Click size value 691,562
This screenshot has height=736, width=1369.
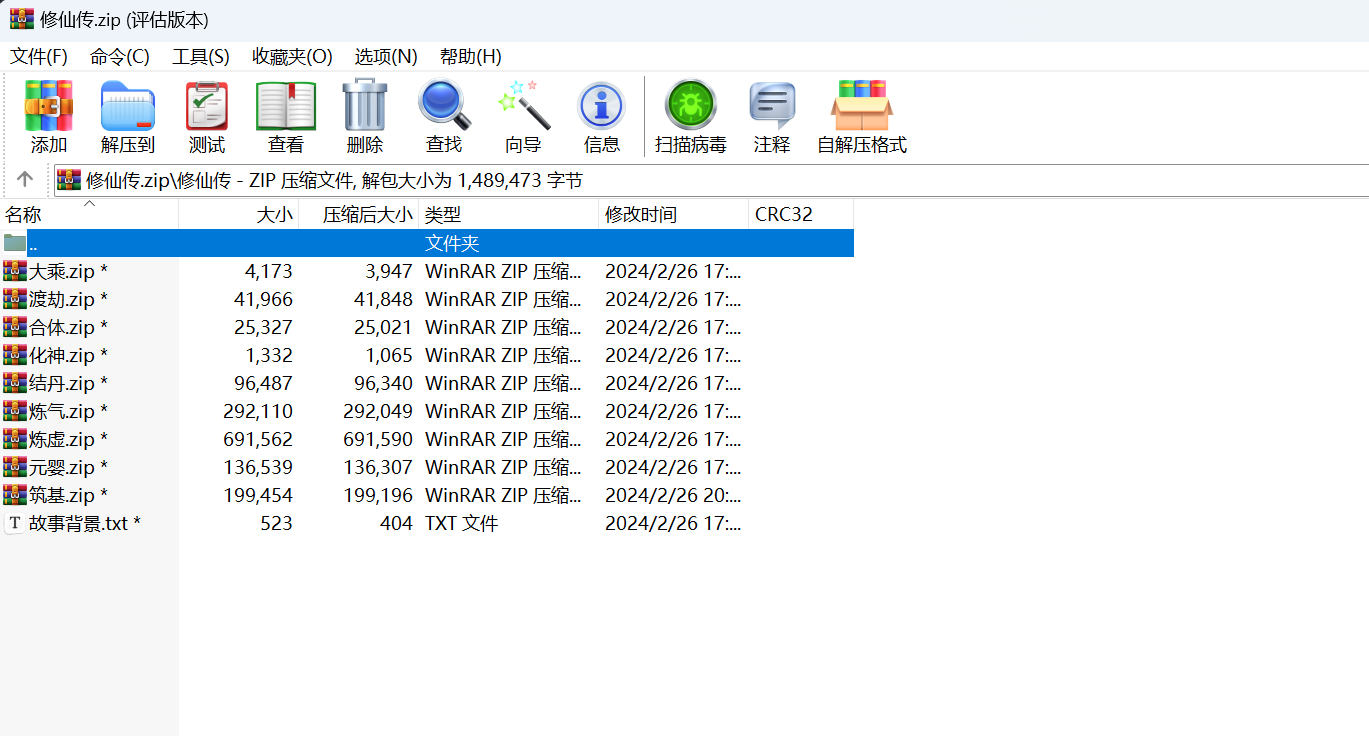pos(259,439)
